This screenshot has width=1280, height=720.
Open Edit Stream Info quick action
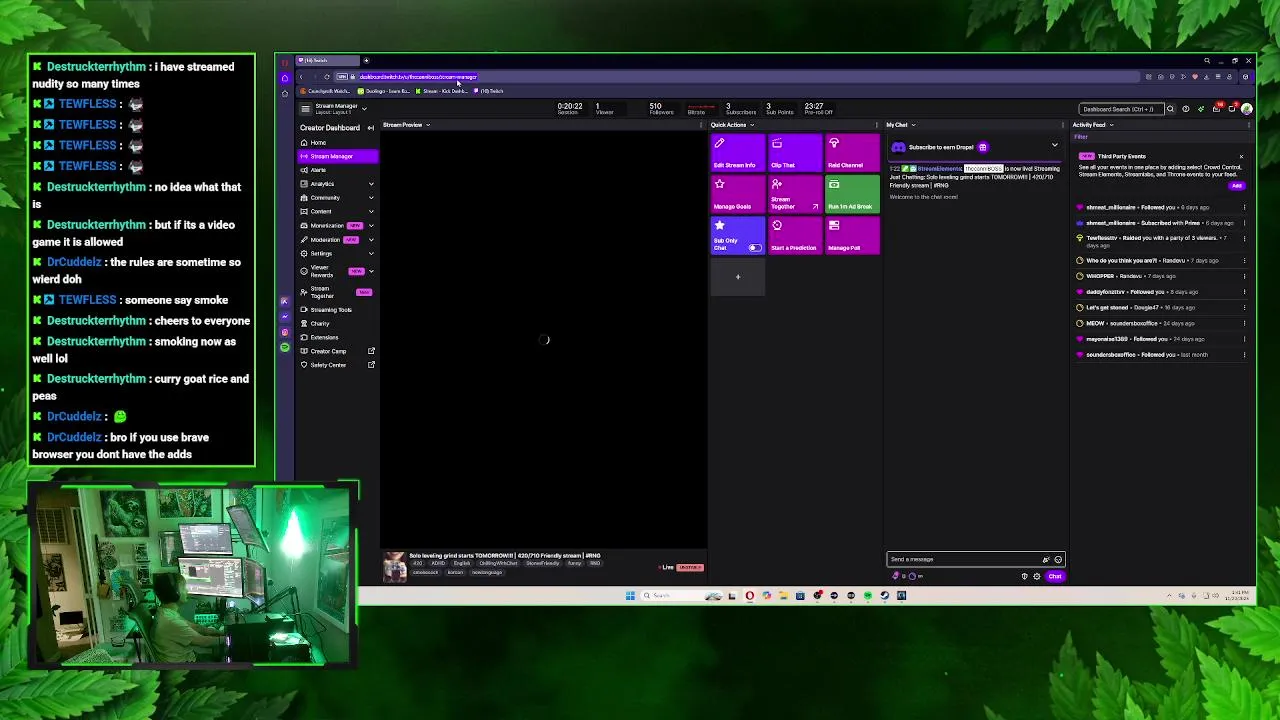click(x=737, y=152)
